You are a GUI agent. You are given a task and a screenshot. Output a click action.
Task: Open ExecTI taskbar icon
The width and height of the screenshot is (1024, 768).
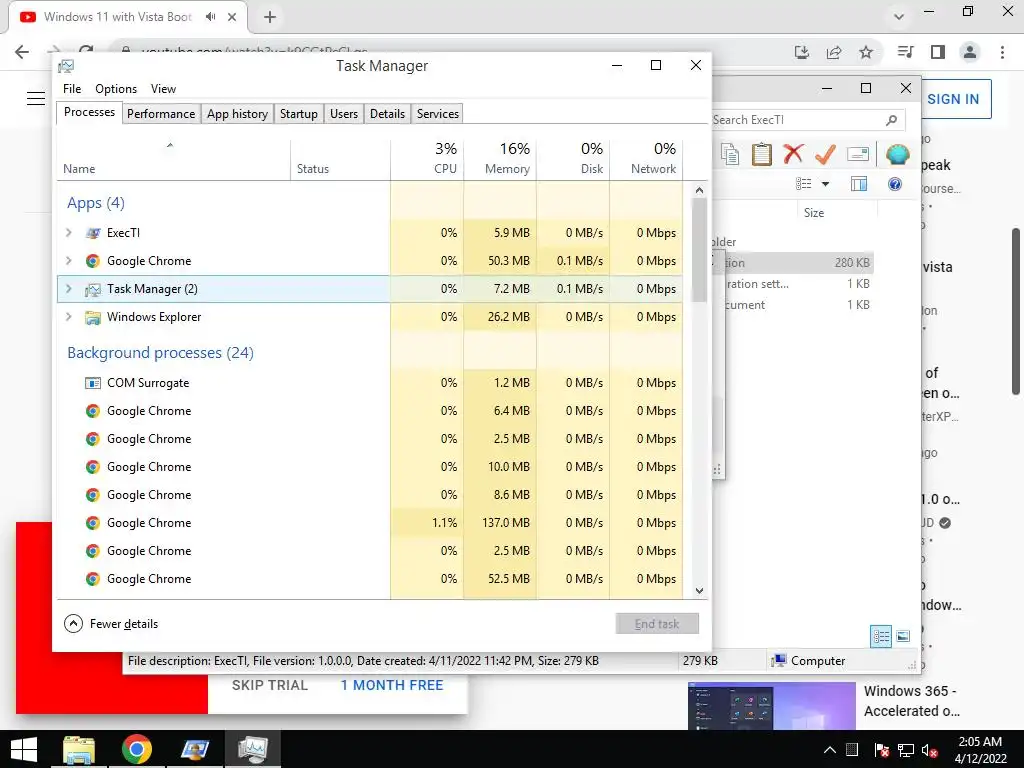pyautogui.click(x=195, y=750)
